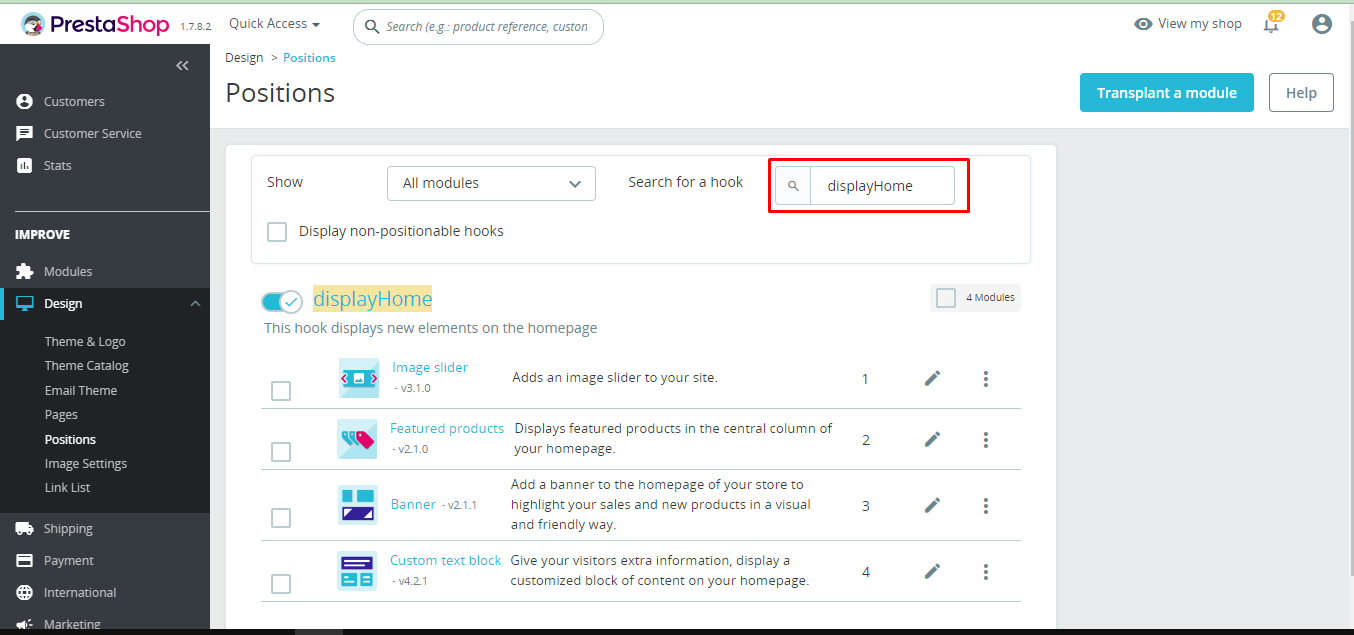Viewport: 1354px width, 635px height.
Task: Click the Featured products module thumbnail icon
Action: (x=357, y=439)
